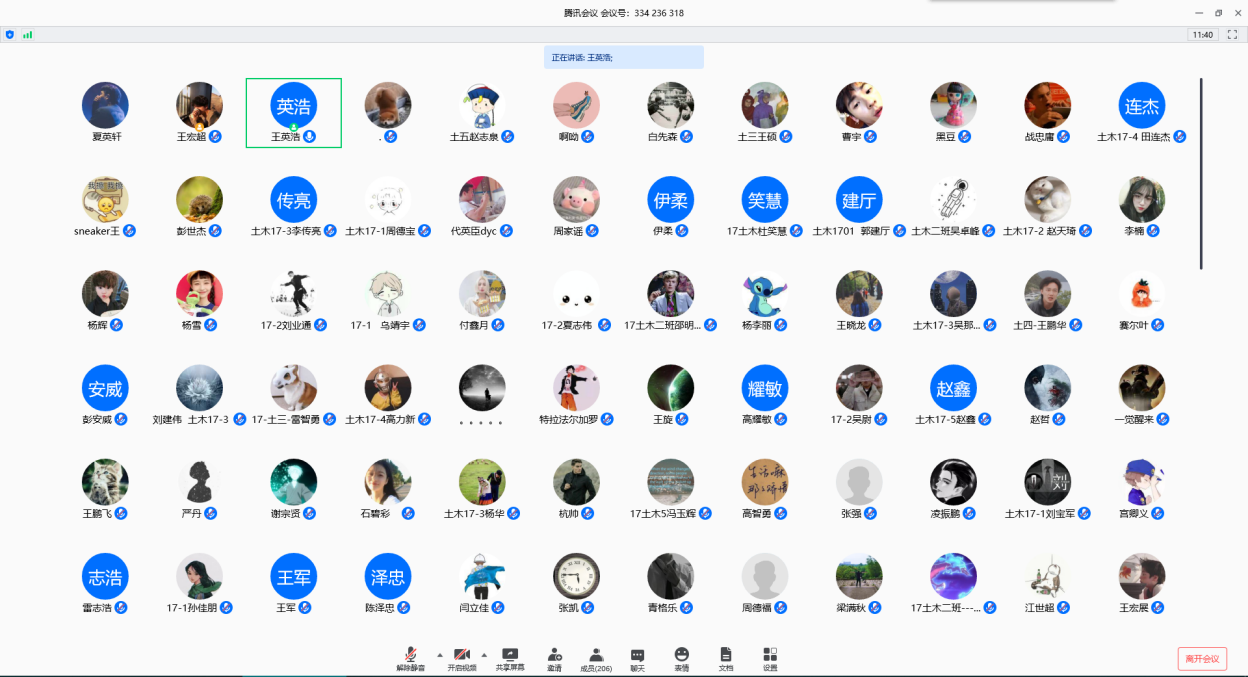
Task: Turn on camera with 开启视频
Action: (x=462, y=656)
